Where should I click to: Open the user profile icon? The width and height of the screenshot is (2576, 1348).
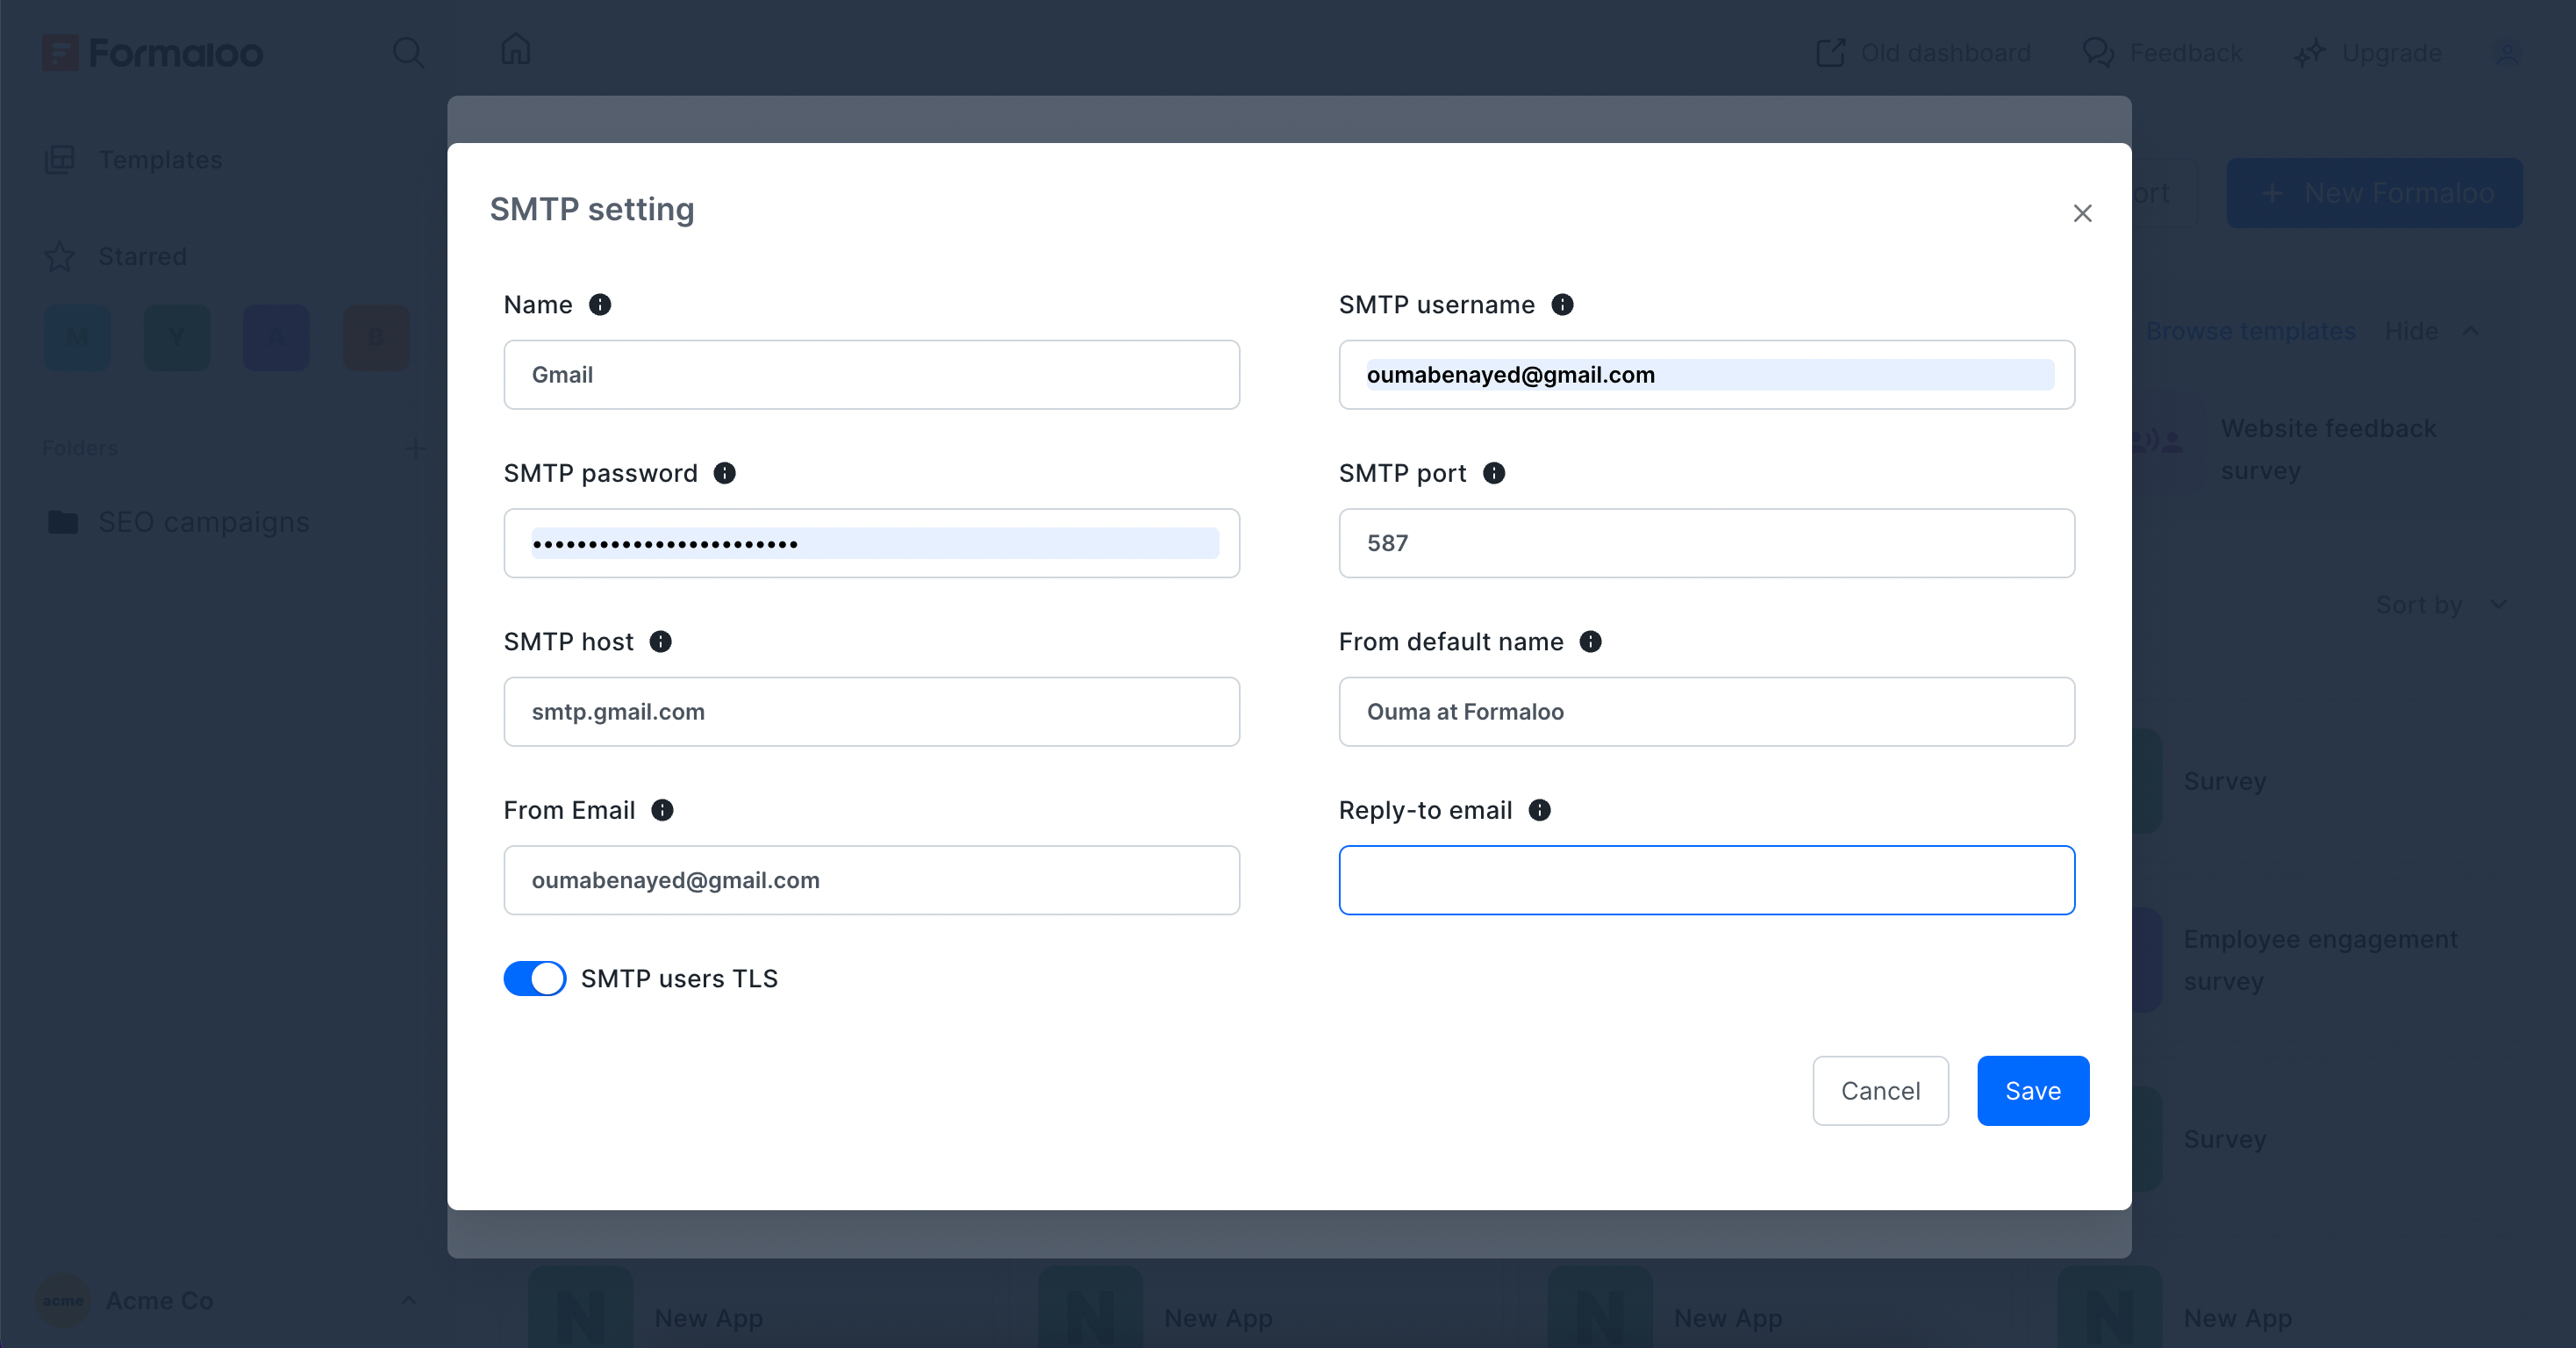click(x=2506, y=53)
